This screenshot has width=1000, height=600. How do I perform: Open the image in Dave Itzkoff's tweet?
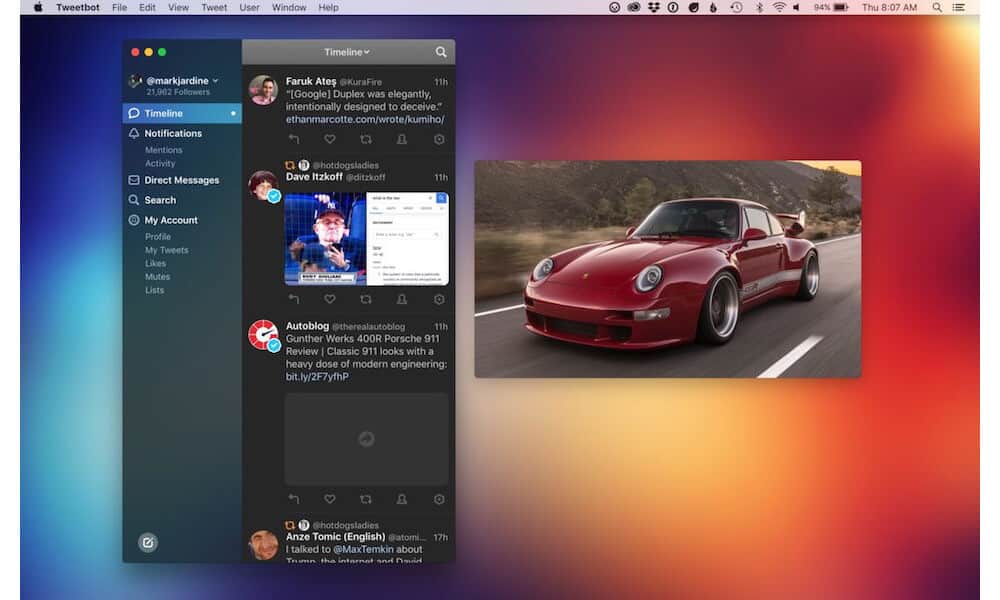point(366,238)
